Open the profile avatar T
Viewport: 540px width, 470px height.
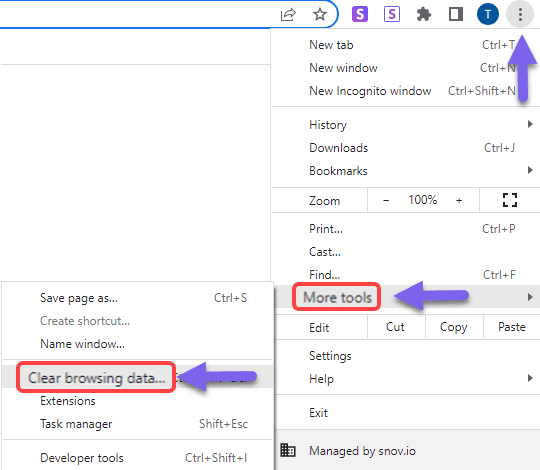(x=488, y=14)
